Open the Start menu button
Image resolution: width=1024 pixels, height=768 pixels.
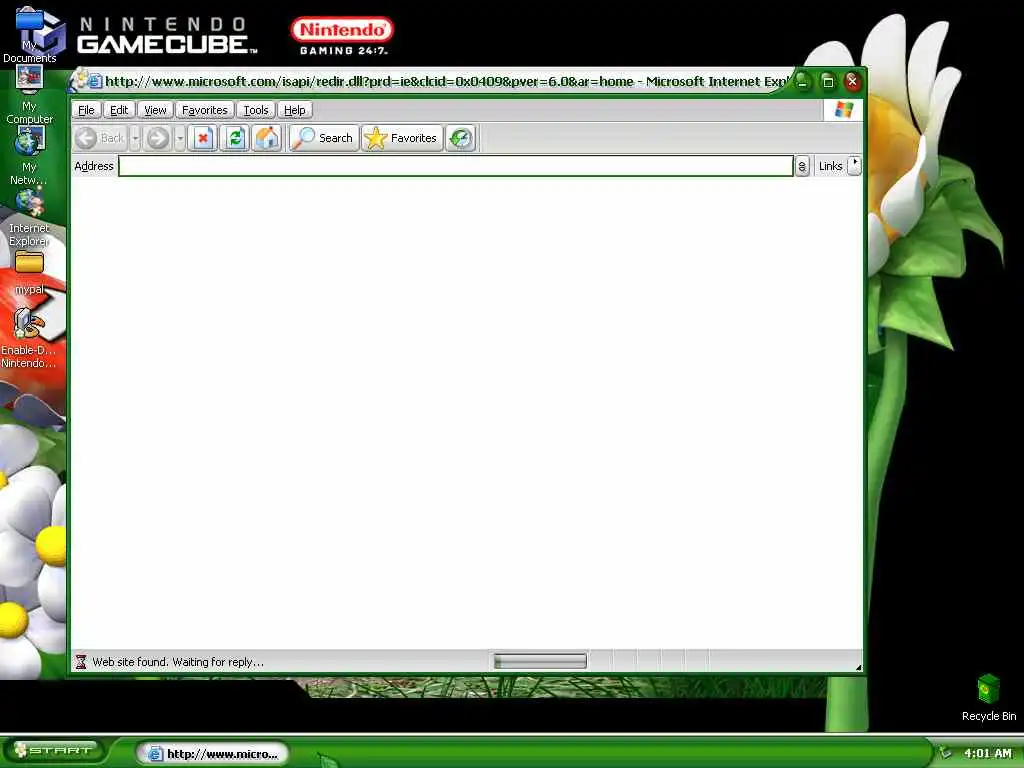tap(56, 751)
